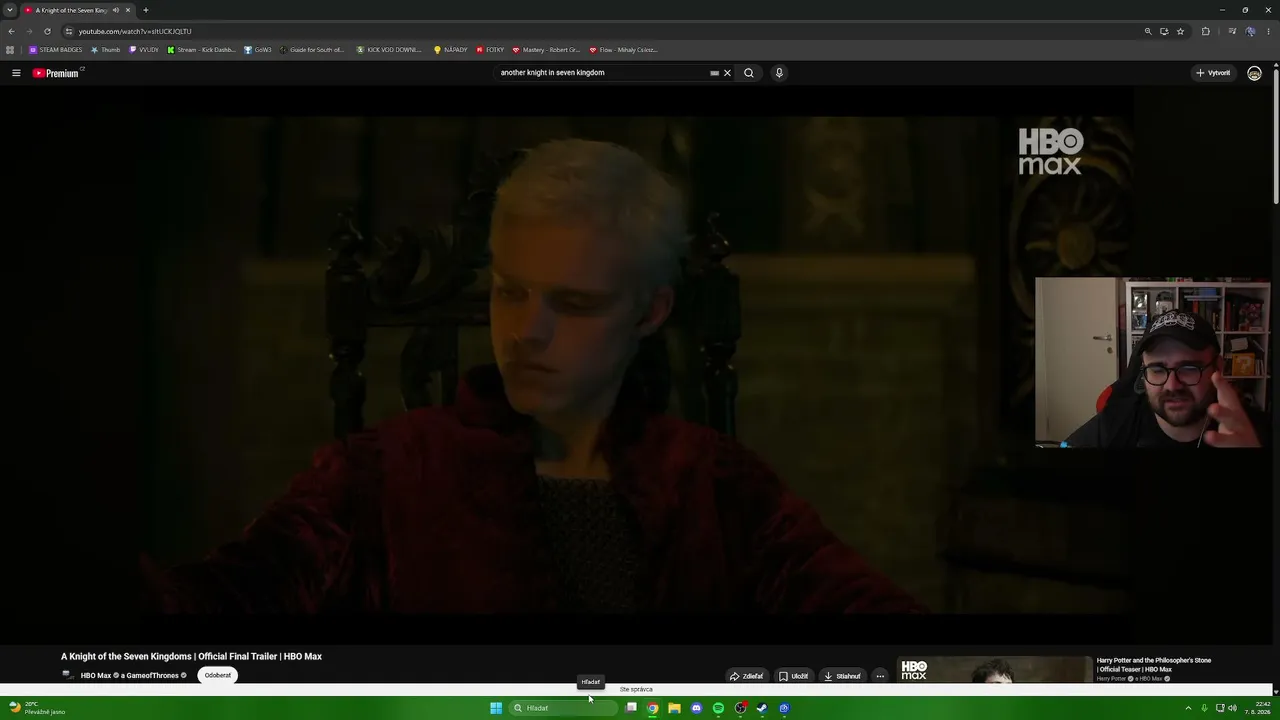
Task: Open Discord from the taskbar
Action: point(696,708)
